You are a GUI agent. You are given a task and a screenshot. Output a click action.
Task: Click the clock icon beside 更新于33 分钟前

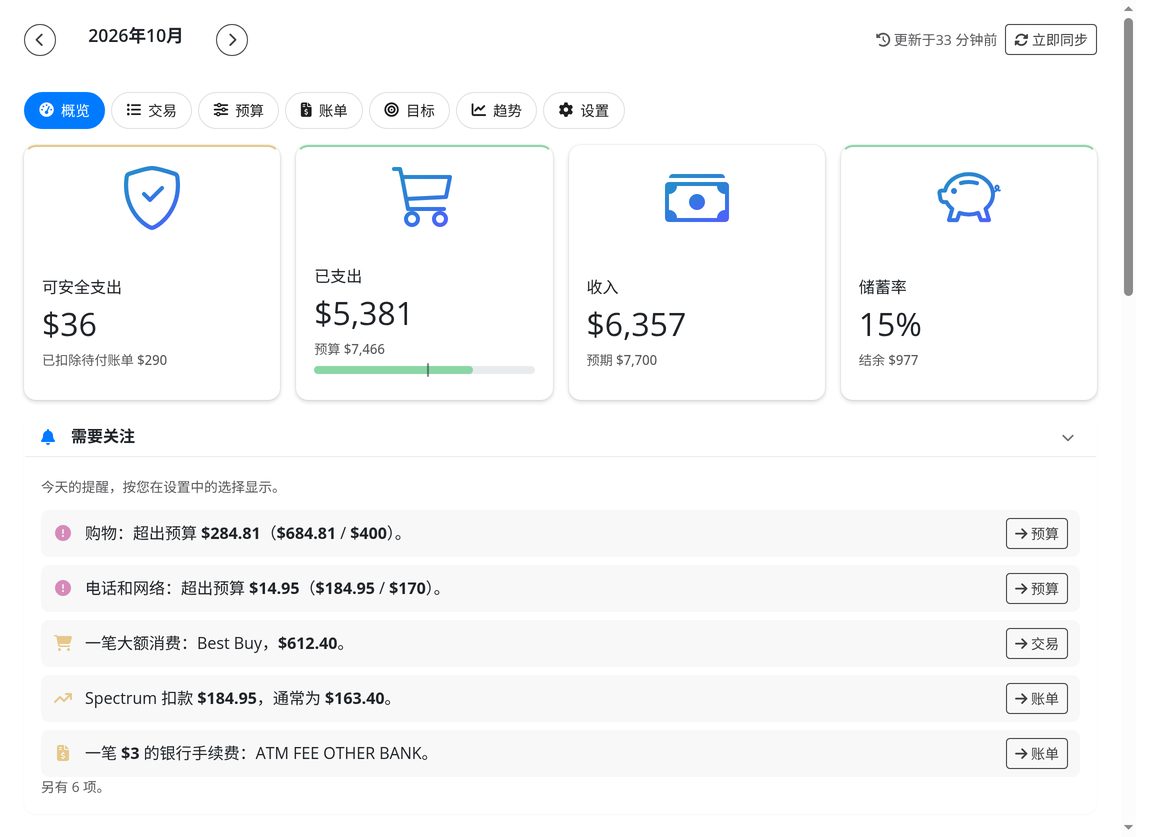[x=883, y=40]
